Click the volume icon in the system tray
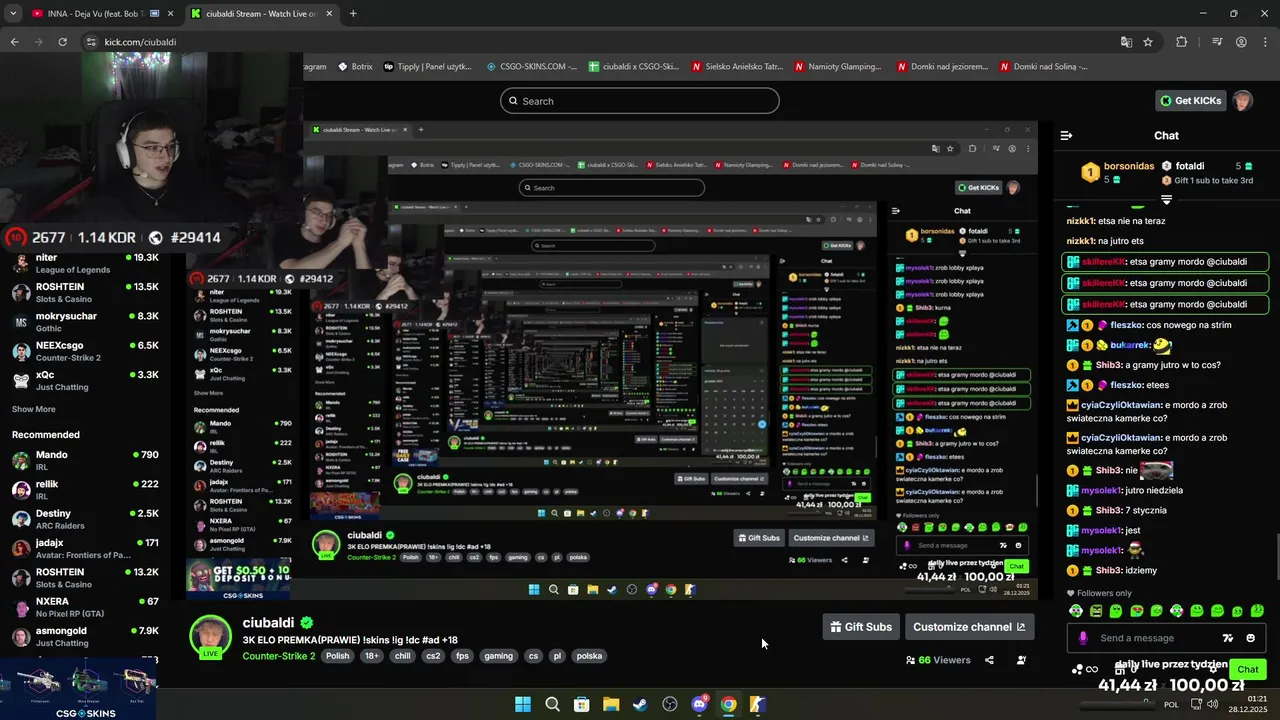Viewport: 1280px width, 720px height. [x=1211, y=704]
